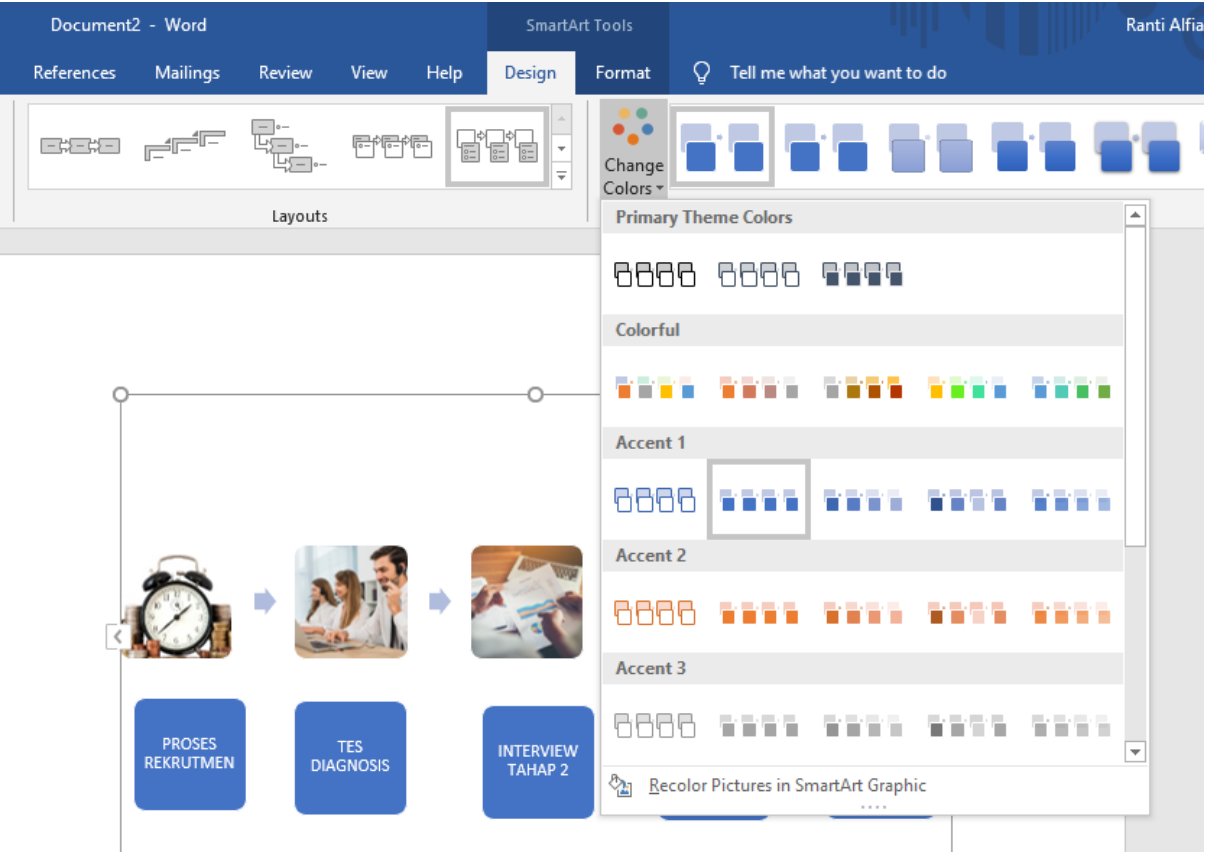Expand the Layouts gallery more arrow

561,177
